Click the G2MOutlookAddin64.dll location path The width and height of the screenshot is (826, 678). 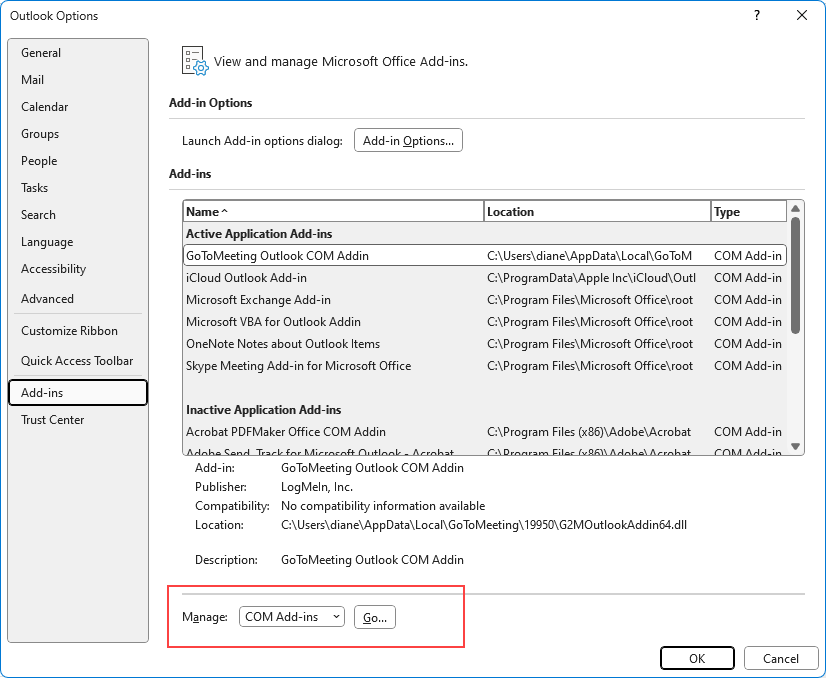coord(484,525)
